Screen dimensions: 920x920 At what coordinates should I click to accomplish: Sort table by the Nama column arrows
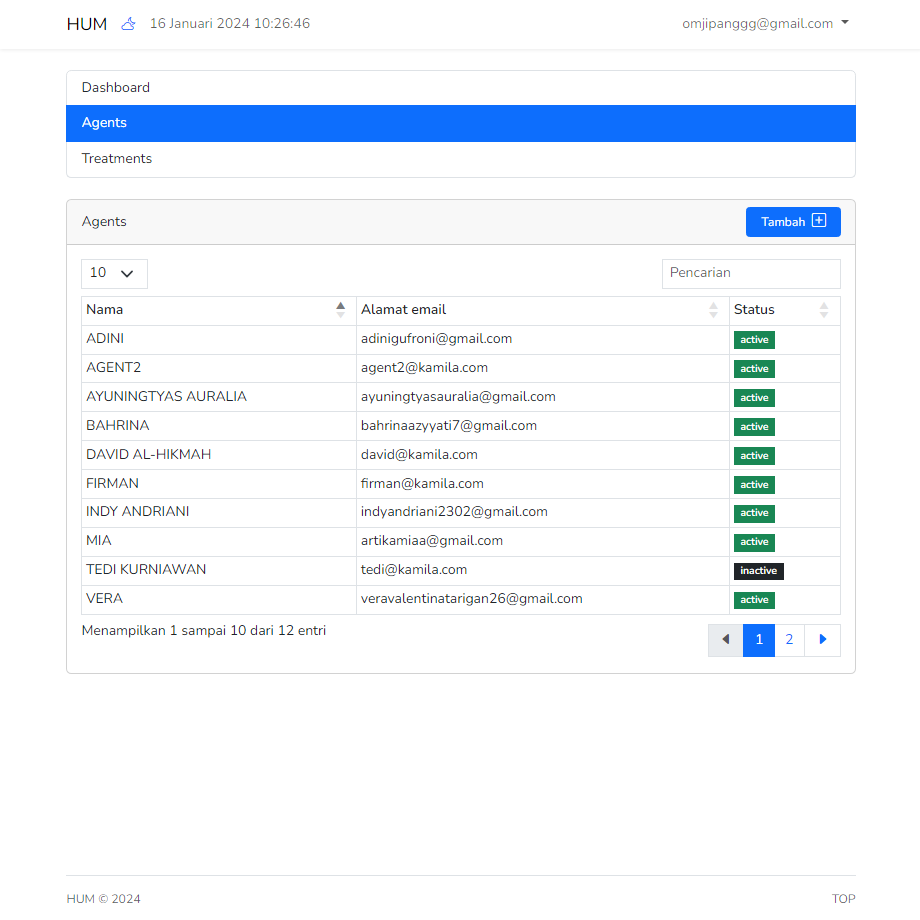340,310
